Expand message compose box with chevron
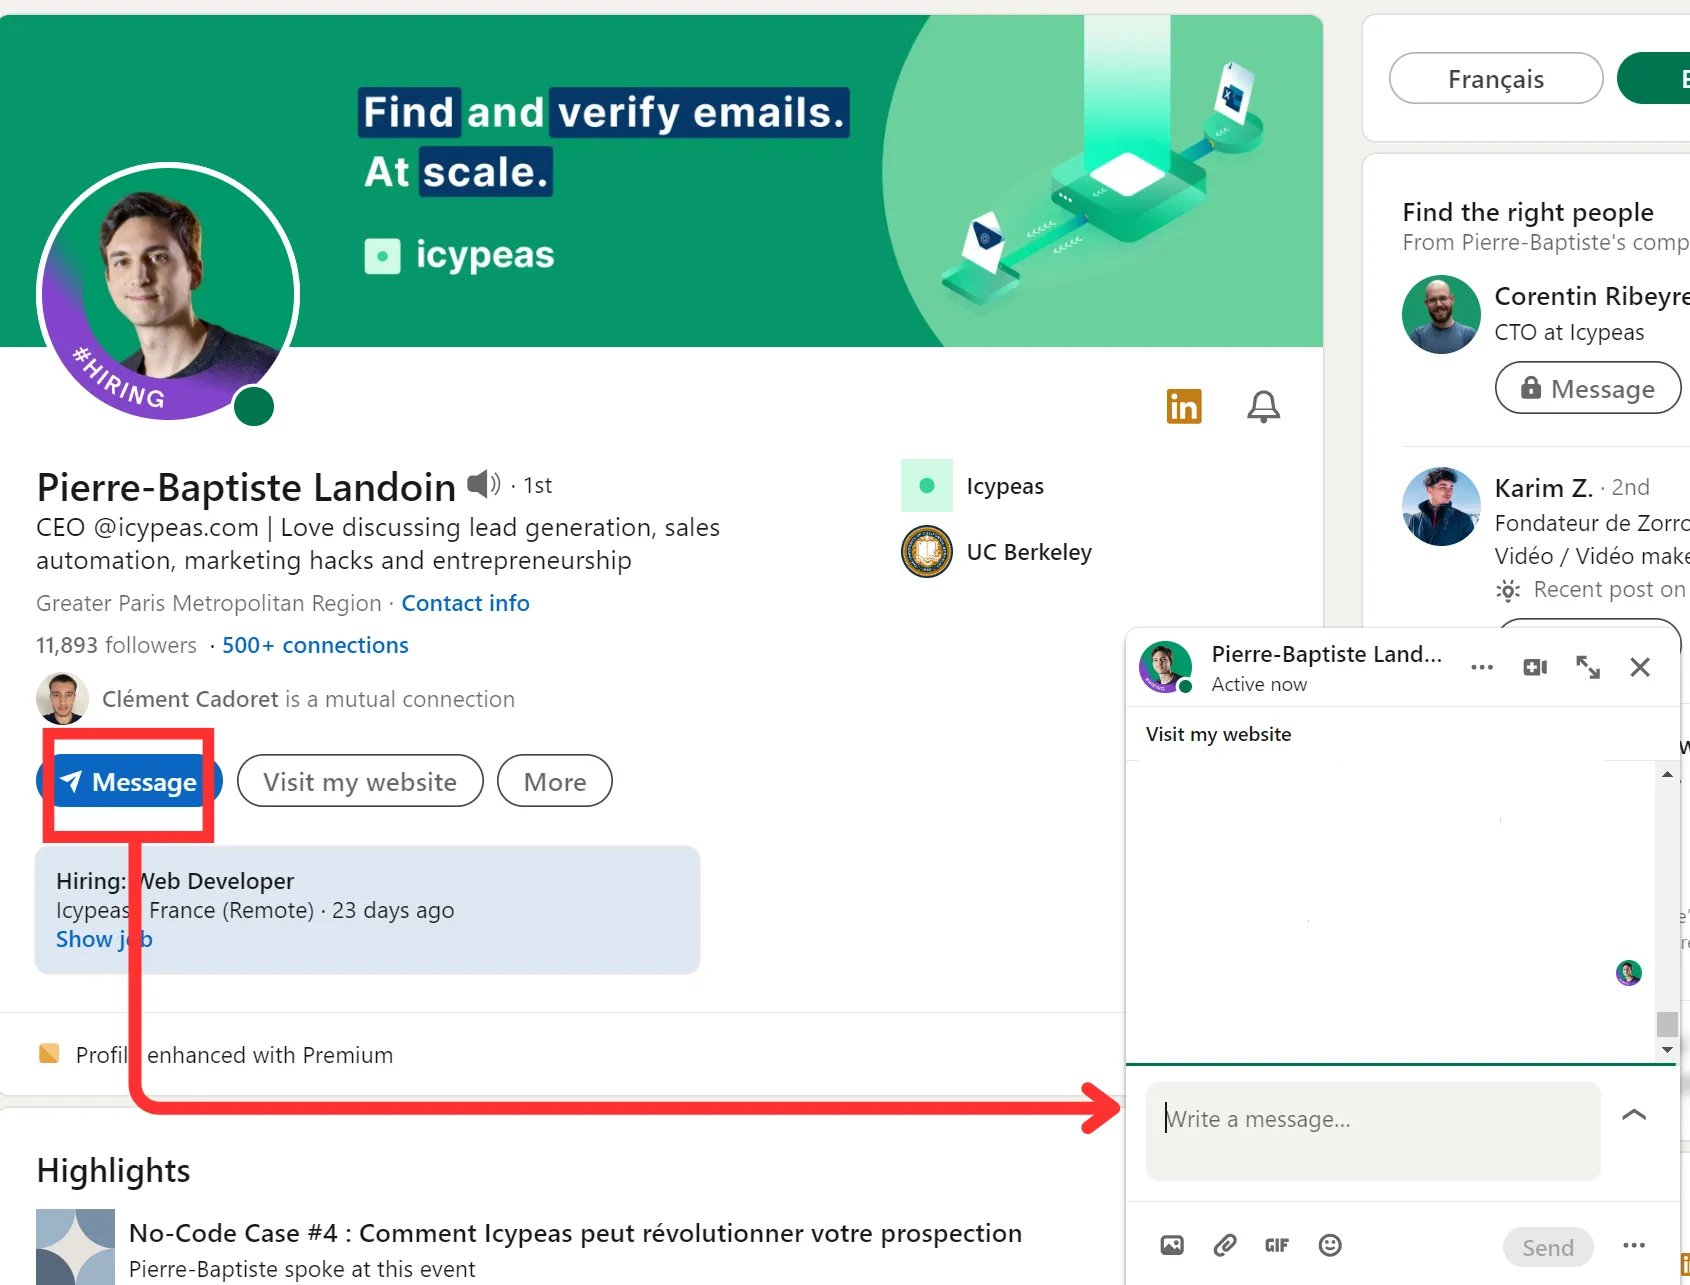 [1634, 1114]
